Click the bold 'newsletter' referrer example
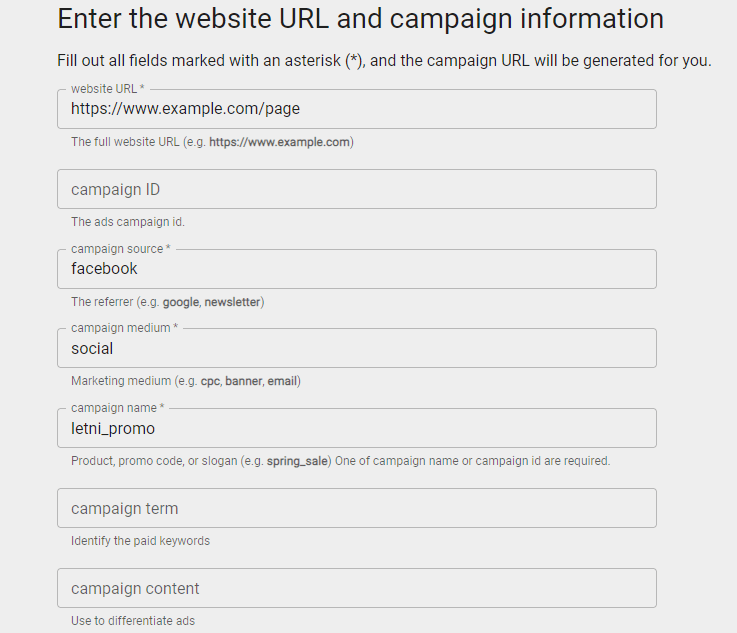The height and width of the screenshot is (633, 737). tap(232, 302)
